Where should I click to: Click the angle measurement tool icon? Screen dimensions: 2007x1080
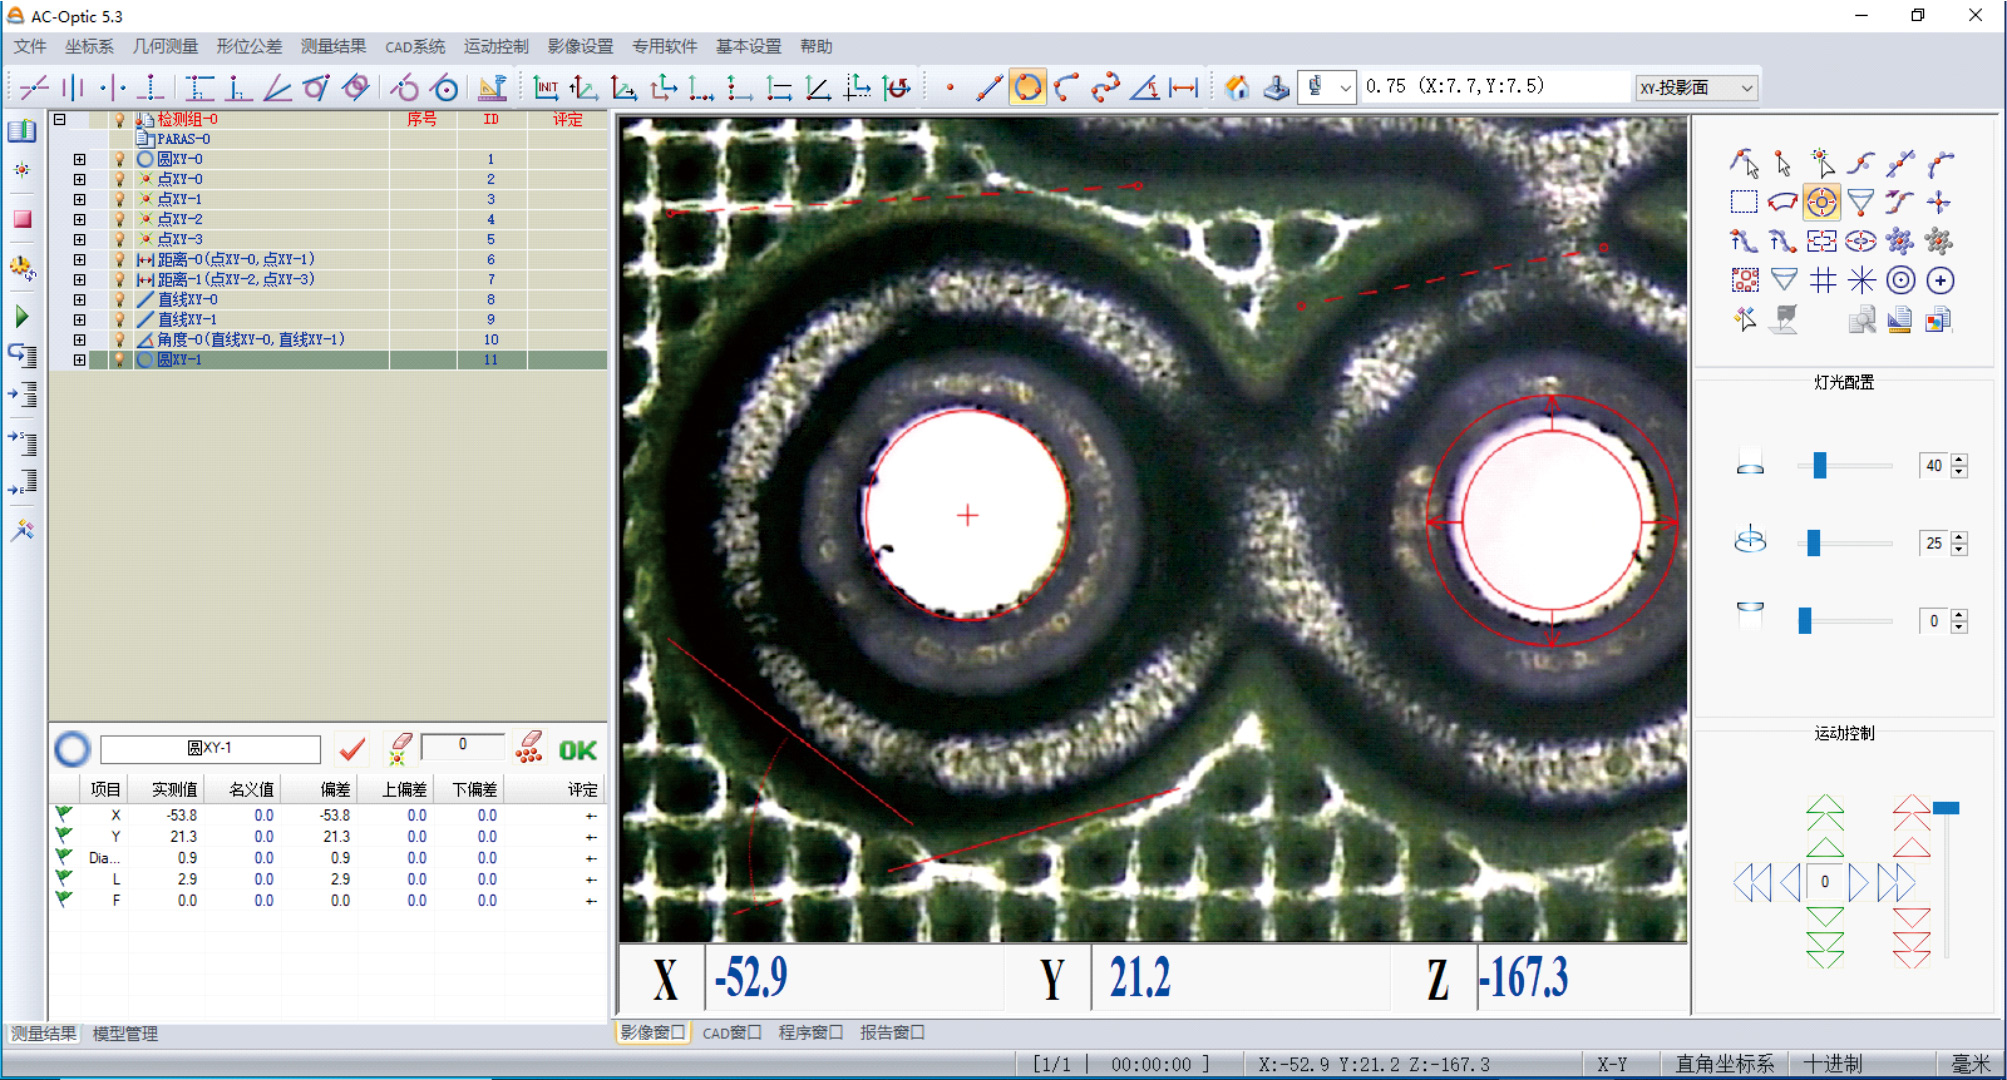click(1144, 88)
